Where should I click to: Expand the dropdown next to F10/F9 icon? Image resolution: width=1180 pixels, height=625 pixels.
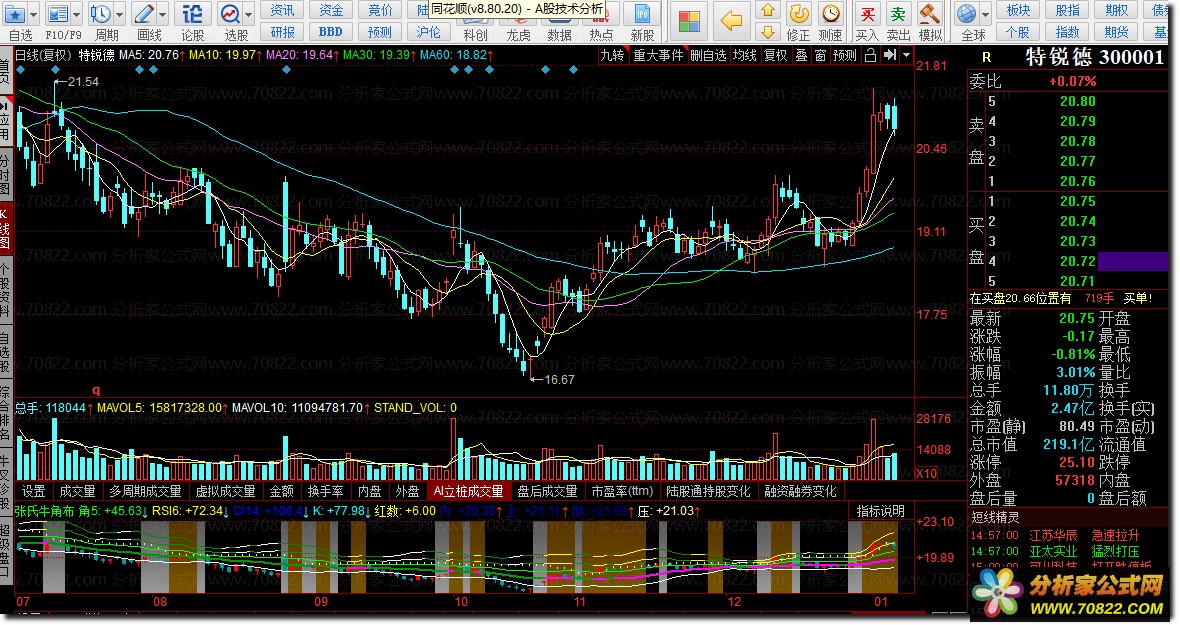tap(76, 15)
